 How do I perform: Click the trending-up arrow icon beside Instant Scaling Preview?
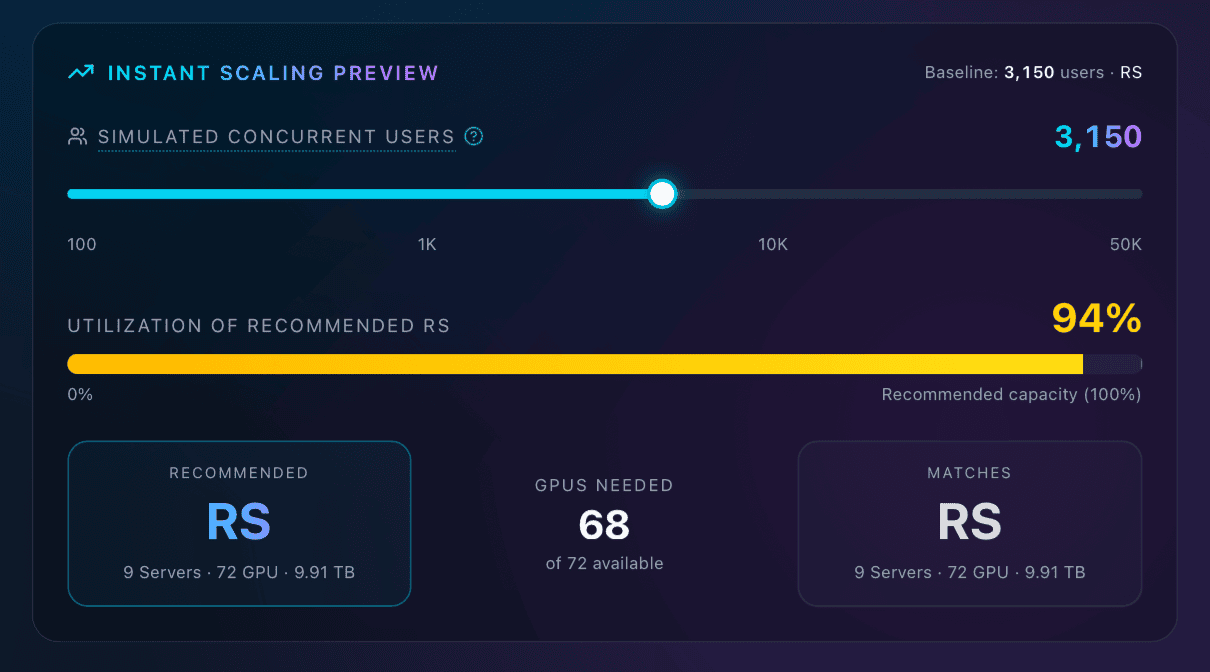(80, 73)
